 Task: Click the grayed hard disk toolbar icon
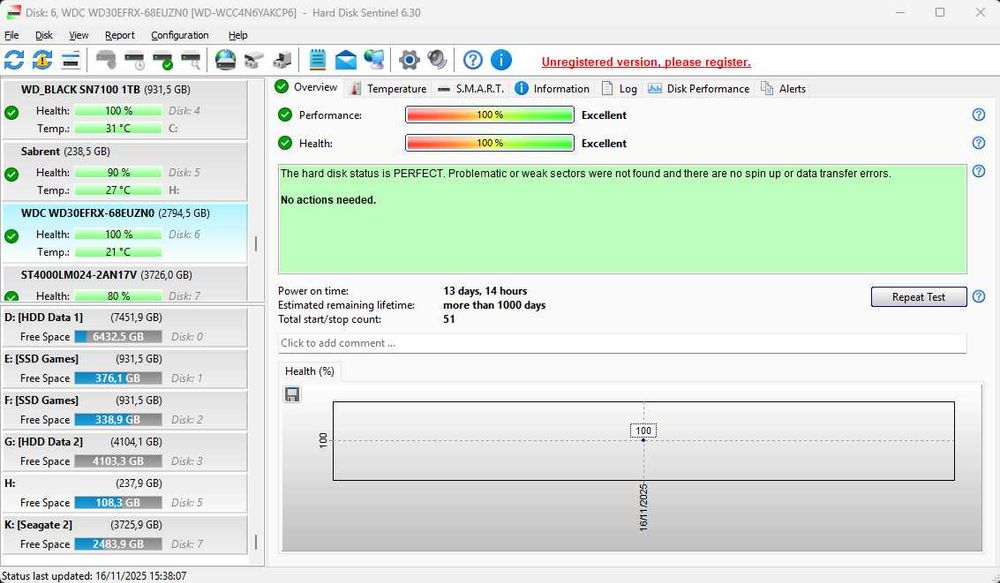coord(106,60)
